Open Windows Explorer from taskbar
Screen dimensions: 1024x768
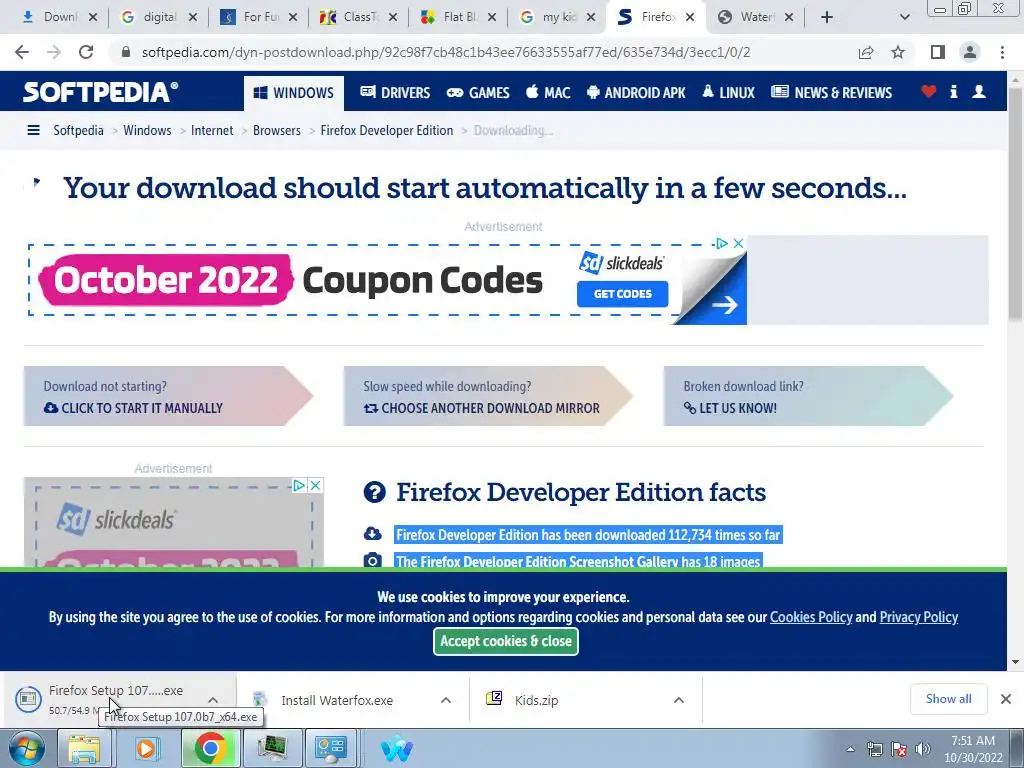pos(85,748)
